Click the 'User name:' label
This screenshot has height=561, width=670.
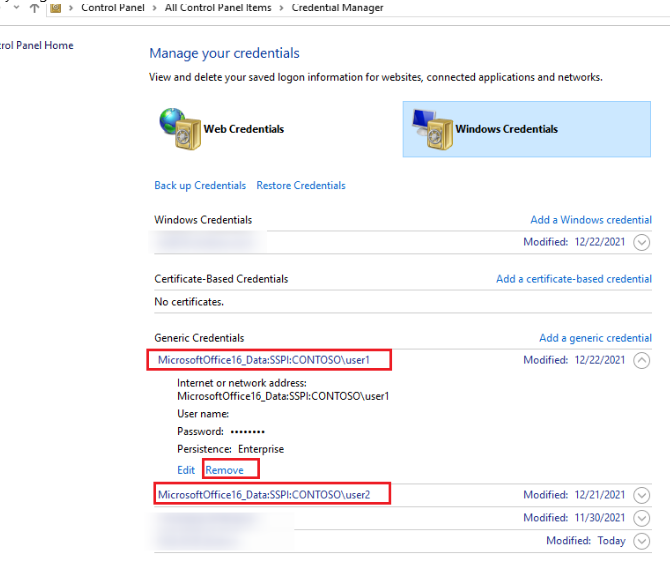tap(203, 414)
